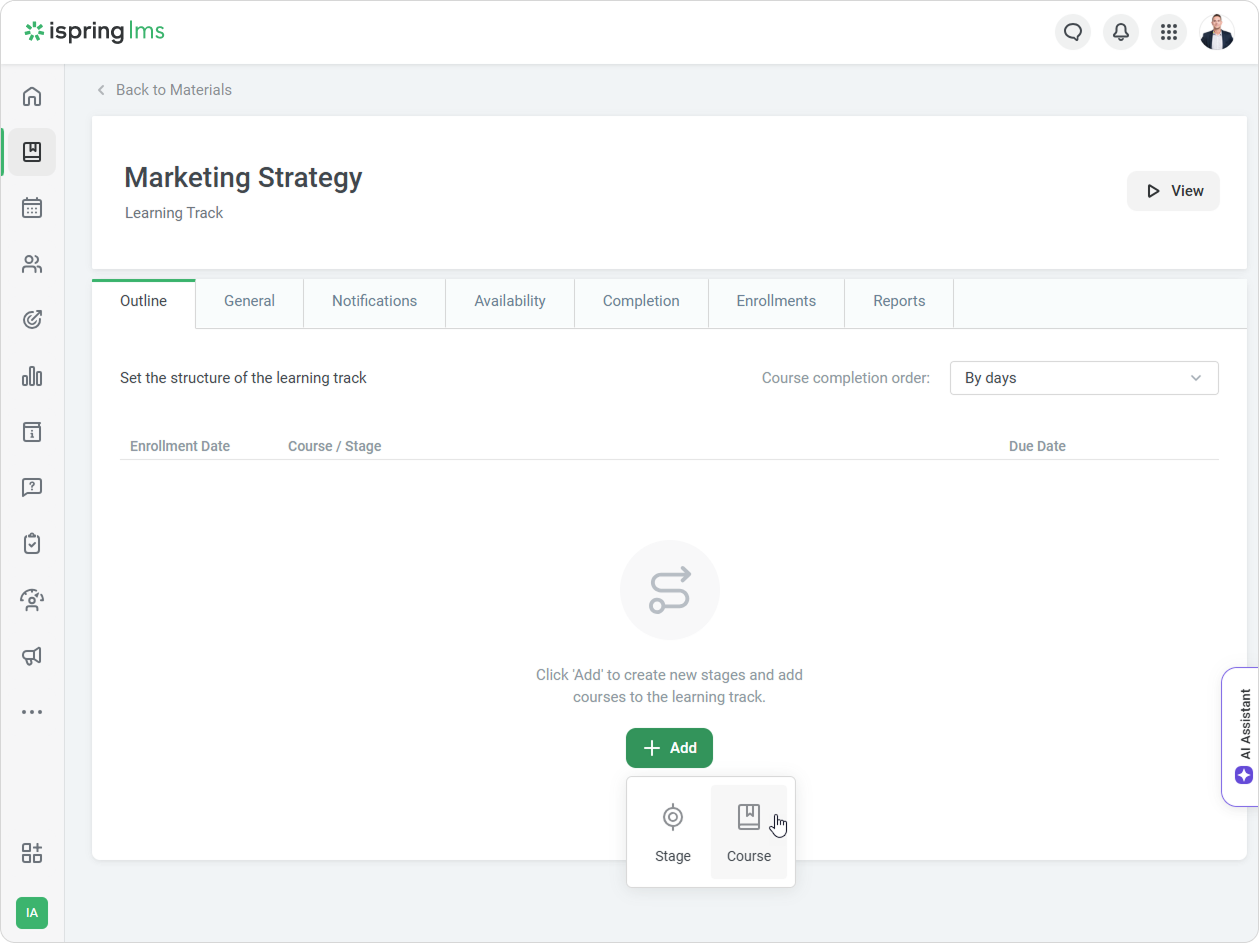
Task: Select Course from the Add menu
Action: pos(749,832)
